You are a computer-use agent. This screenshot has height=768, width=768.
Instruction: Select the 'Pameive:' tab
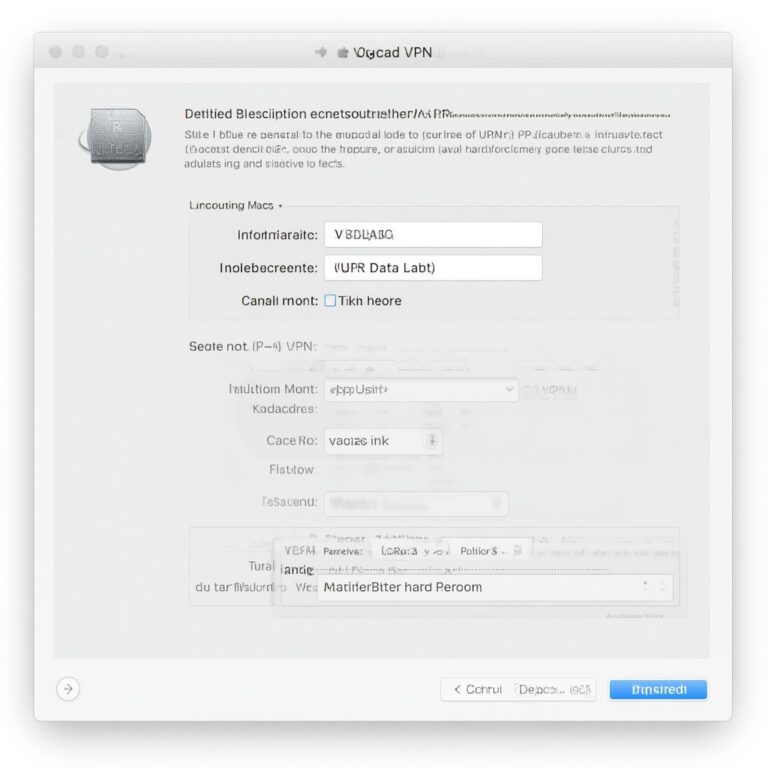coord(343,551)
